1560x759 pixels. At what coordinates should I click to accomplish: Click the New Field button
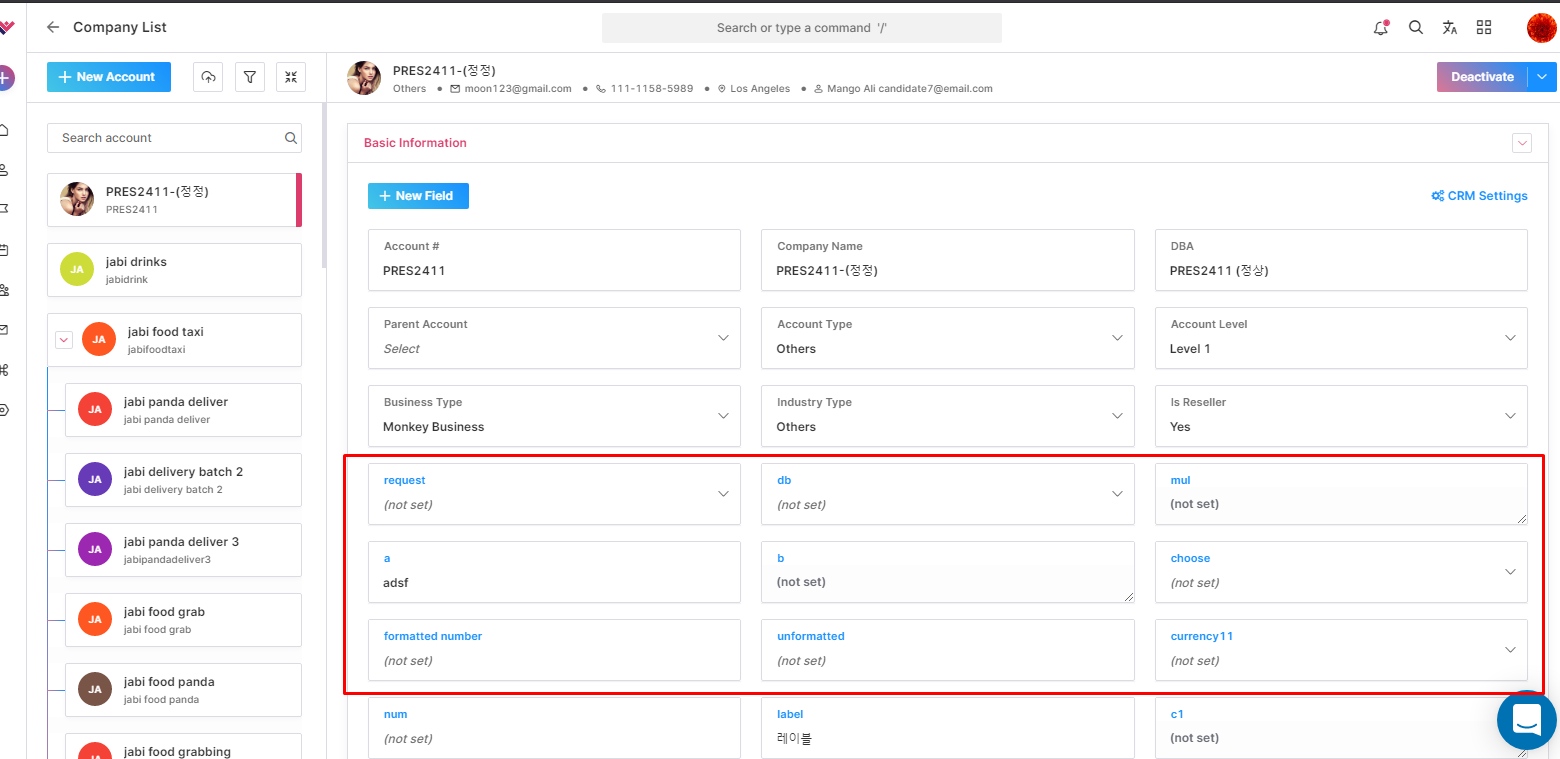pyautogui.click(x=418, y=196)
